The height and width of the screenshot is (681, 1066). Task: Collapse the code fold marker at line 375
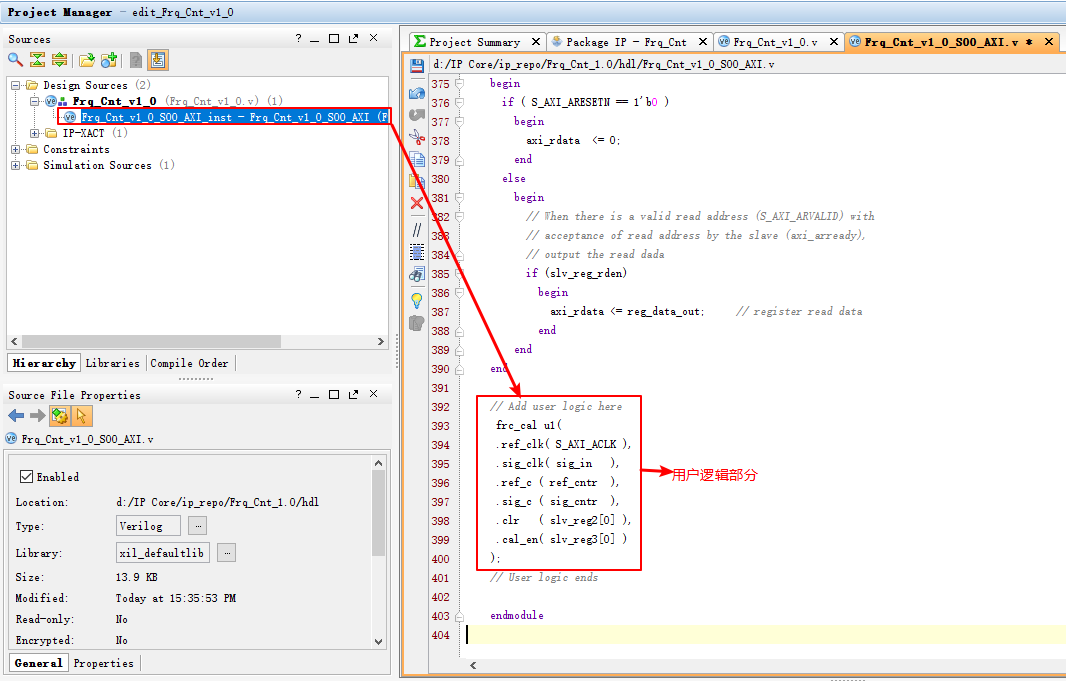[x=460, y=84]
